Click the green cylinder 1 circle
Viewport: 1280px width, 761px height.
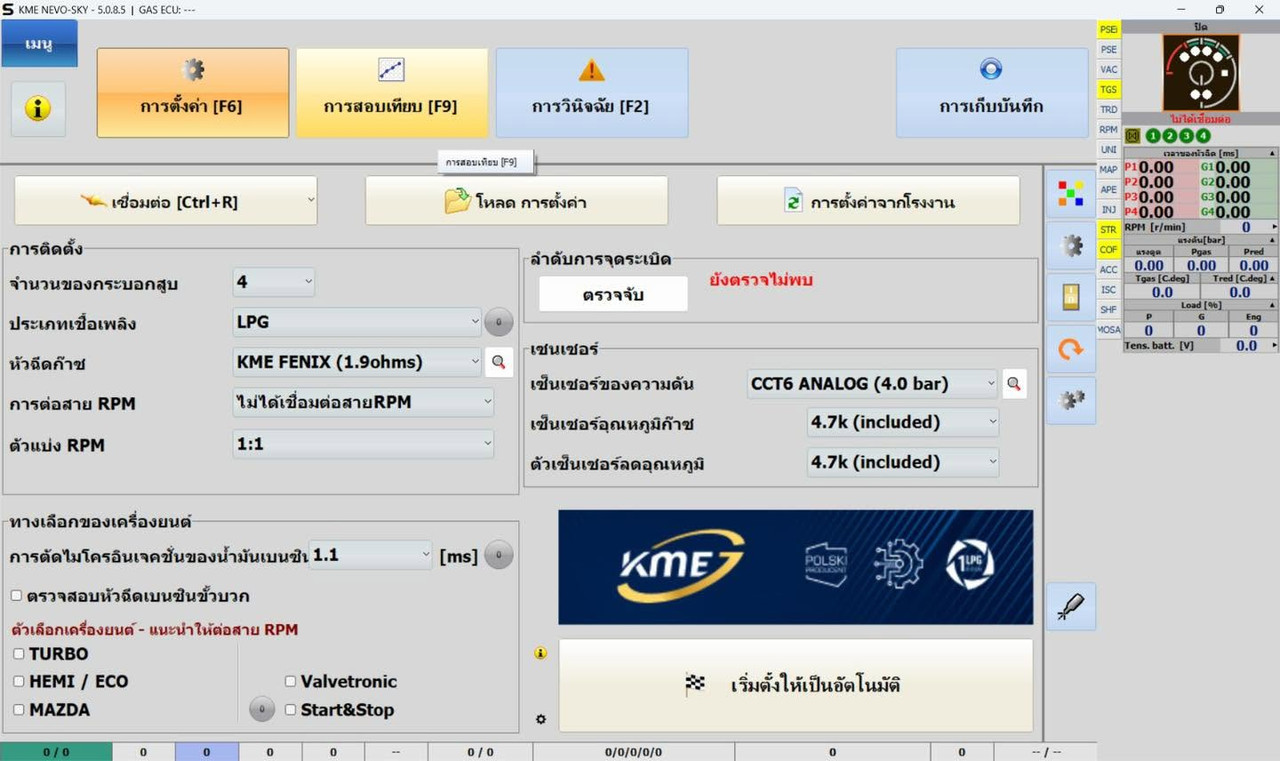(1153, 136)
